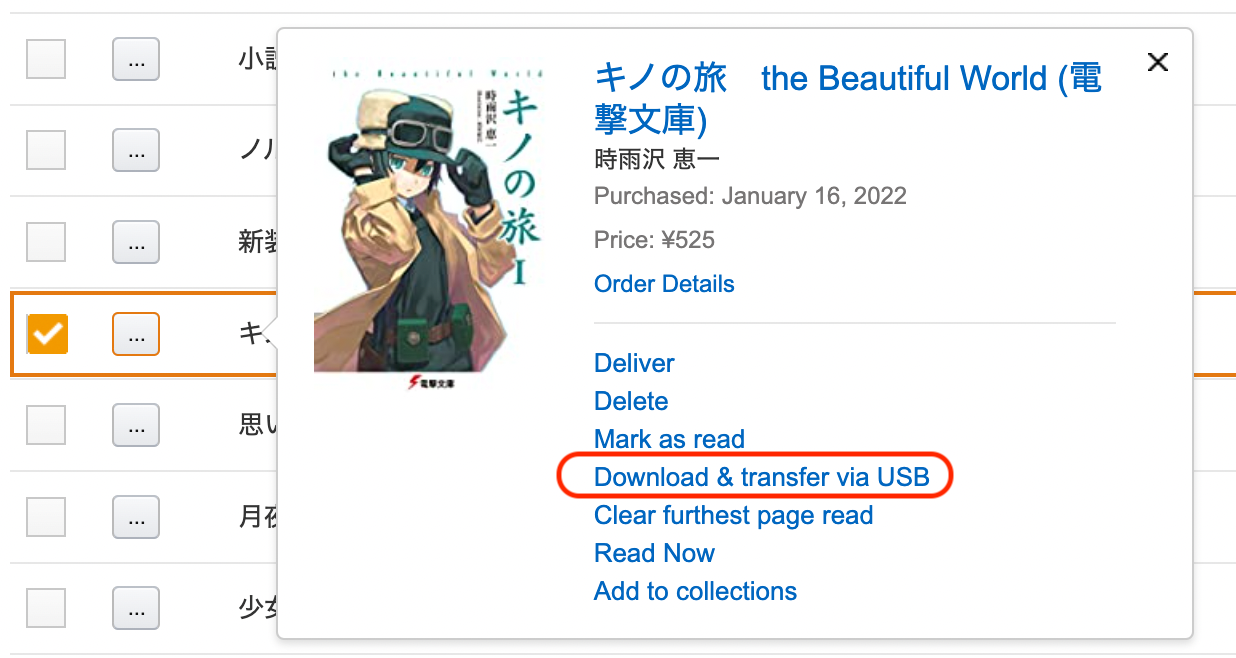Tick the checkbox for the 小説 row

click(x=46, y=59)
